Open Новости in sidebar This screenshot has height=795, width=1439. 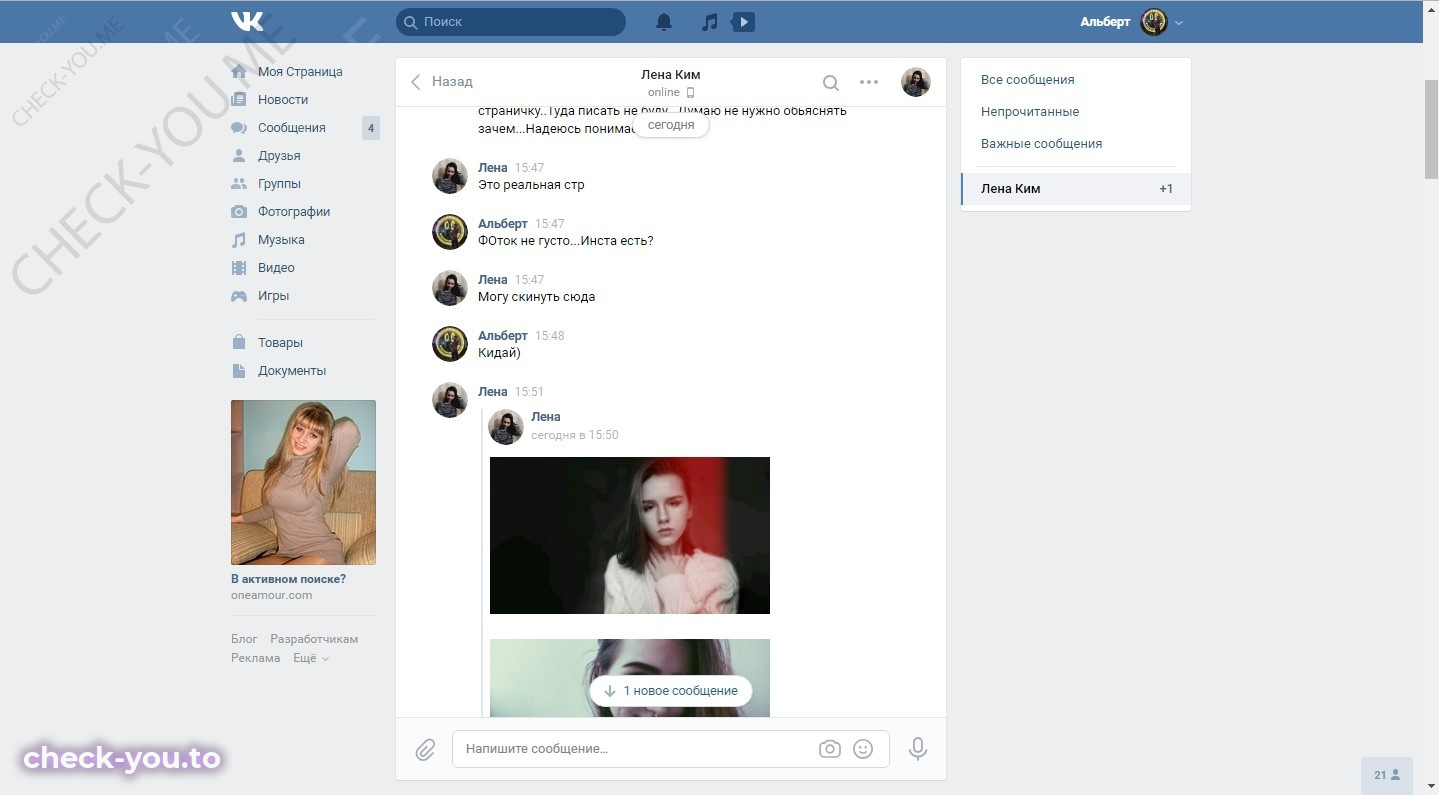283,100
